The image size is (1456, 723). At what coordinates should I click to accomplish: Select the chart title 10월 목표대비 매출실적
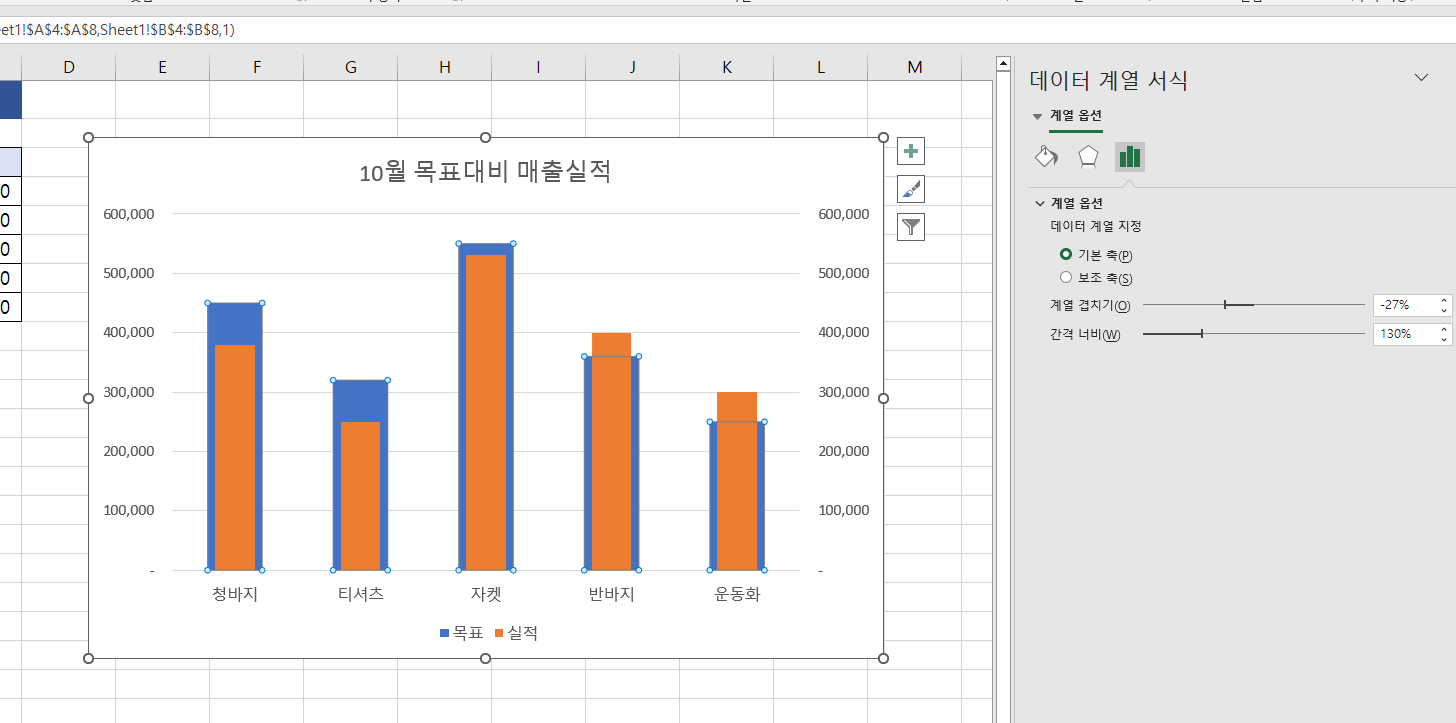pos(485,172)
